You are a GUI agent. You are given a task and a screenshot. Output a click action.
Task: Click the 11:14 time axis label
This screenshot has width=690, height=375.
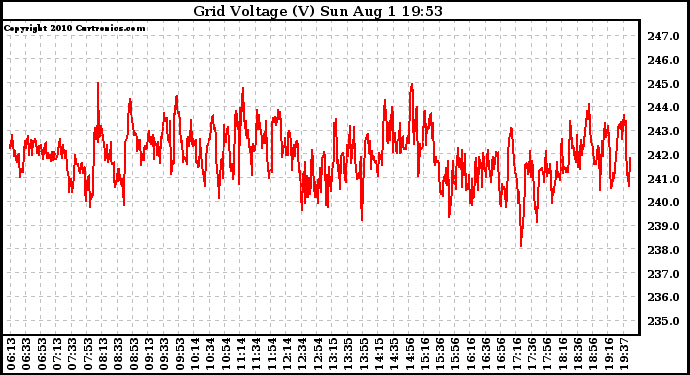click(x=241, y=354)
